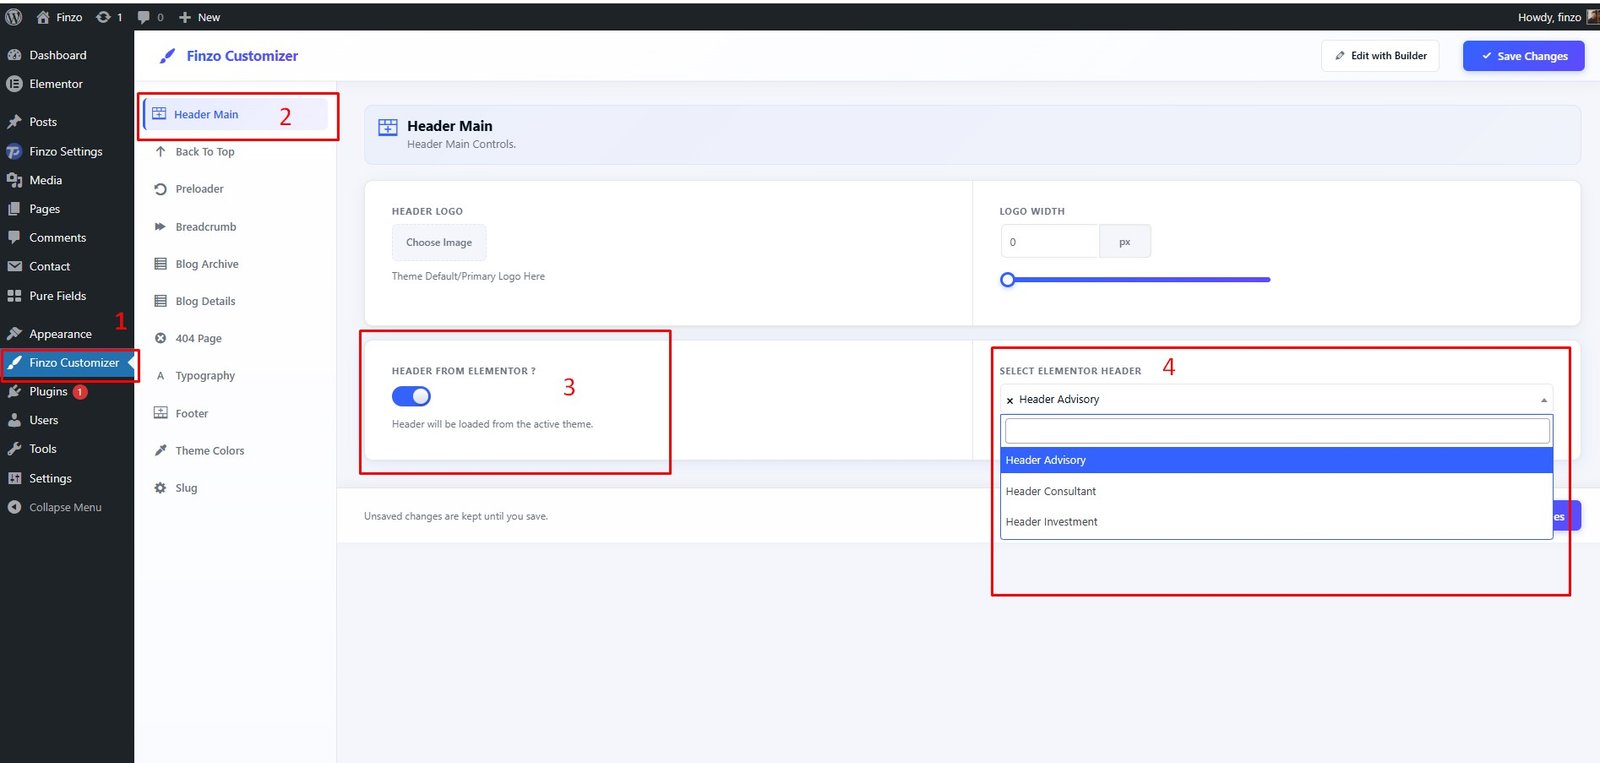The image size is (1600, 763).
Task: Click the Comments icon in sidebar
Action: point(14,238)
